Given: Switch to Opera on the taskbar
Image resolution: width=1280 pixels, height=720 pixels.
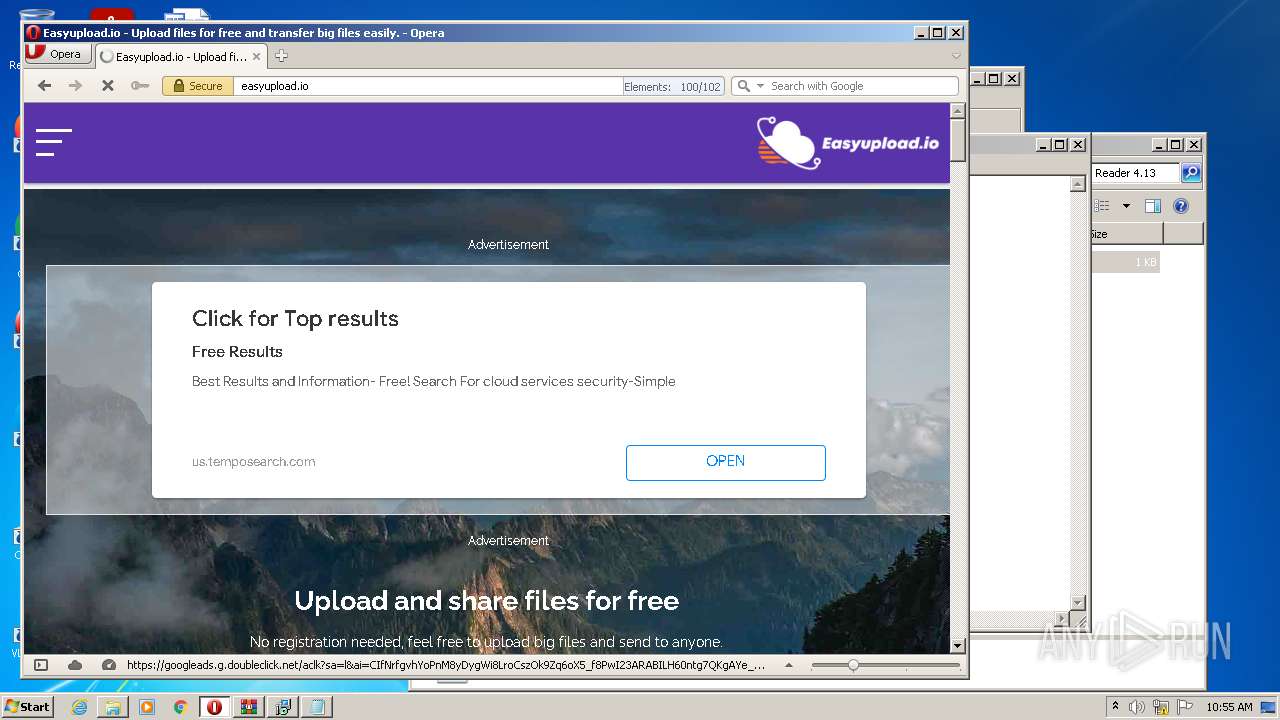Looking at the screenshot, I should pos(214,707).
